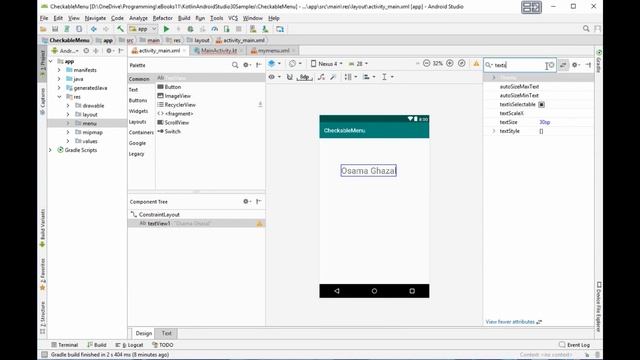This screenshot has width=640, height=360.
Task: Select the Buttons palette category
Action: click(x=138, y=100)
